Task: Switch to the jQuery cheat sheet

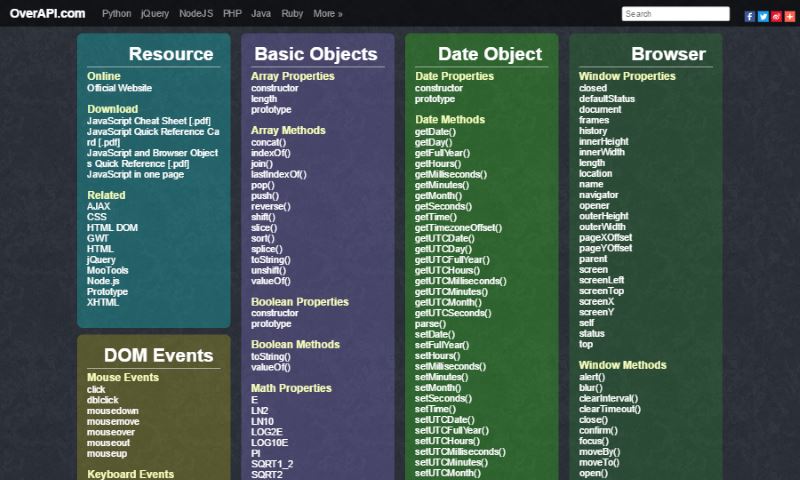Action: (x=155, y=15)
